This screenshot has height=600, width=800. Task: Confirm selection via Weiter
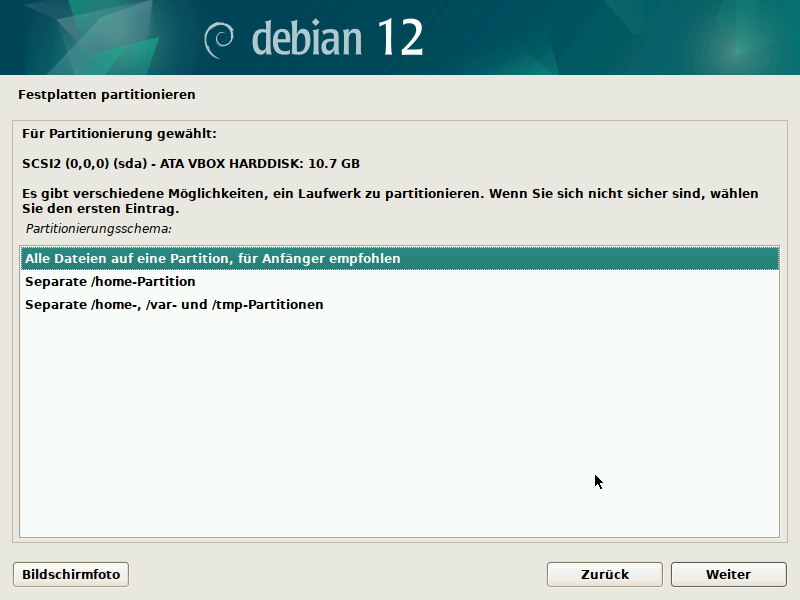tap(727, 574)
